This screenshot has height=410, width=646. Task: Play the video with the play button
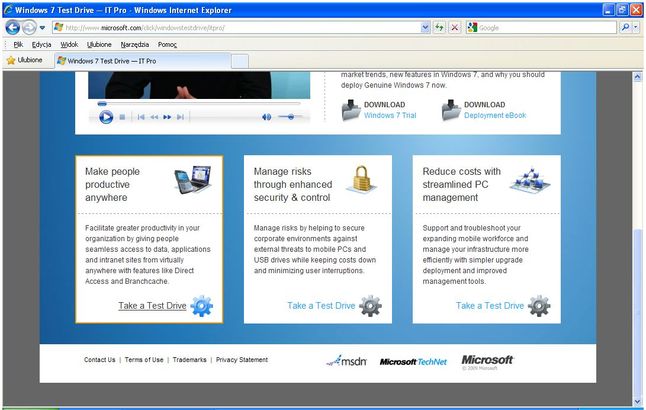click(106, 117)
